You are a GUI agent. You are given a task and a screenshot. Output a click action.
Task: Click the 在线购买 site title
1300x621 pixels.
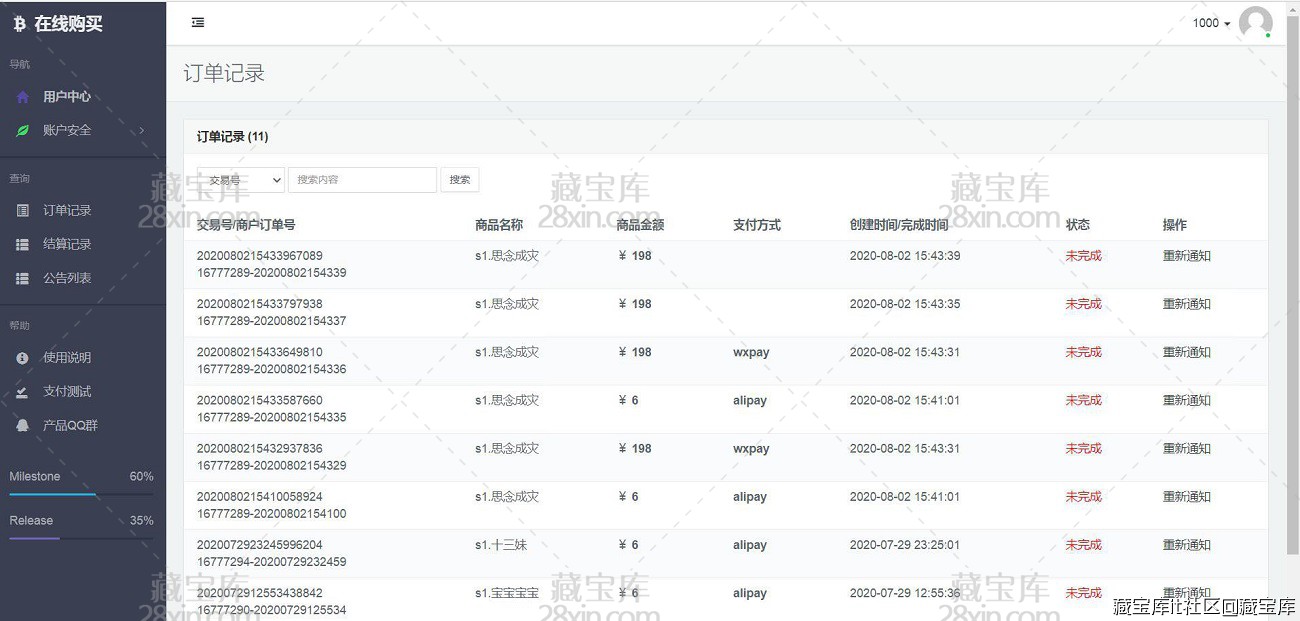click(x=68, y=24)
